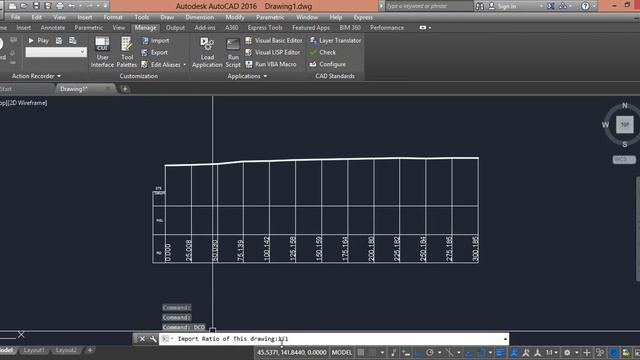Open the Draw menu

point(167,18)
